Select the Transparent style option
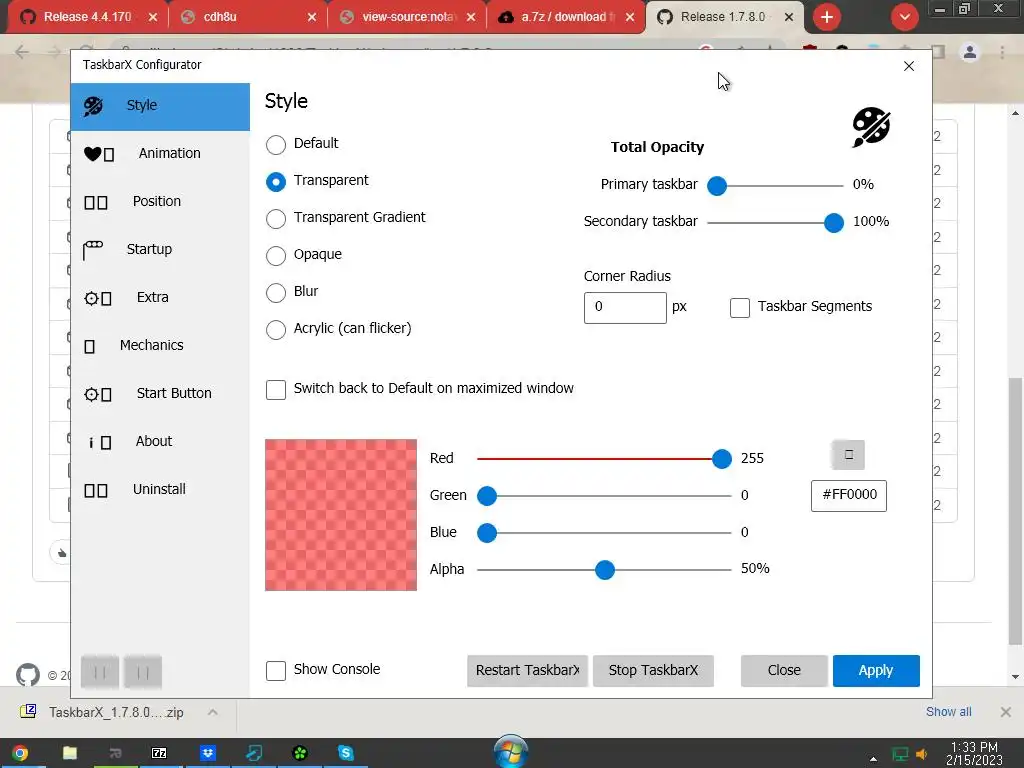 [x=276, y=182]
